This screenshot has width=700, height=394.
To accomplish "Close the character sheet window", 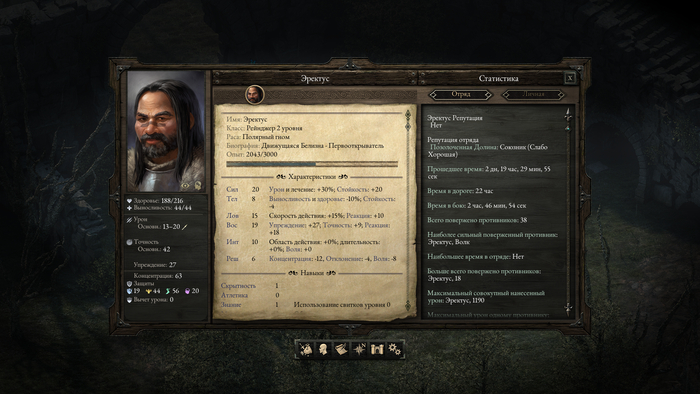I will click(570, 78).
